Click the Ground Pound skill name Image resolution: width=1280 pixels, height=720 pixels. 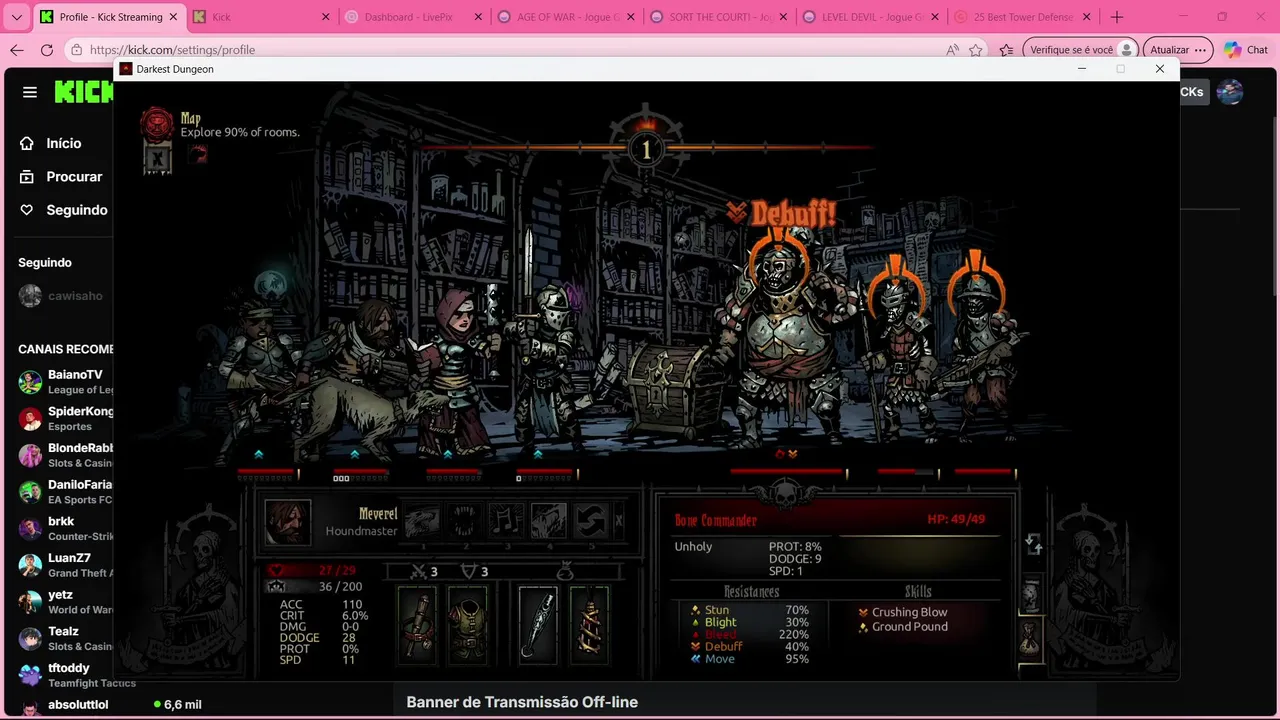909,627
